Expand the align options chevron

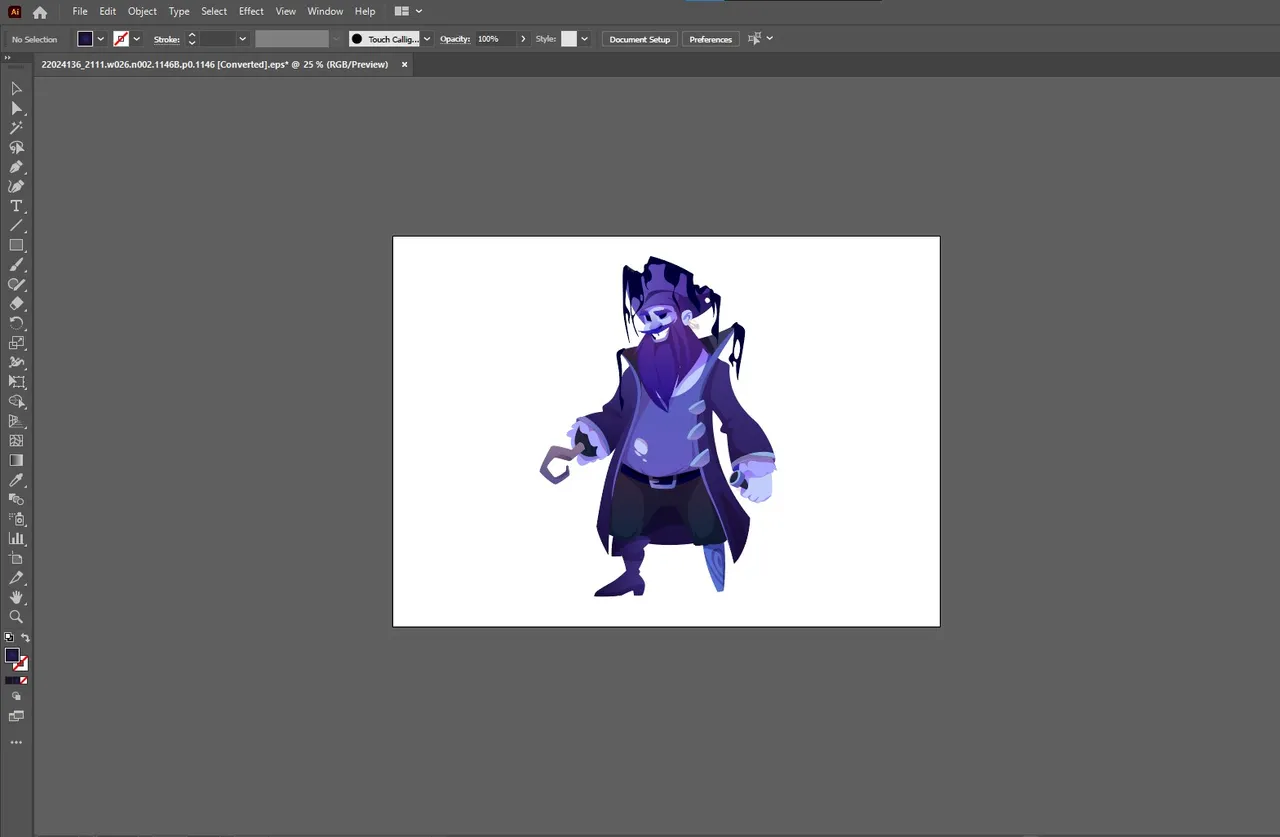pyautogui.click(x=769, y=38)
